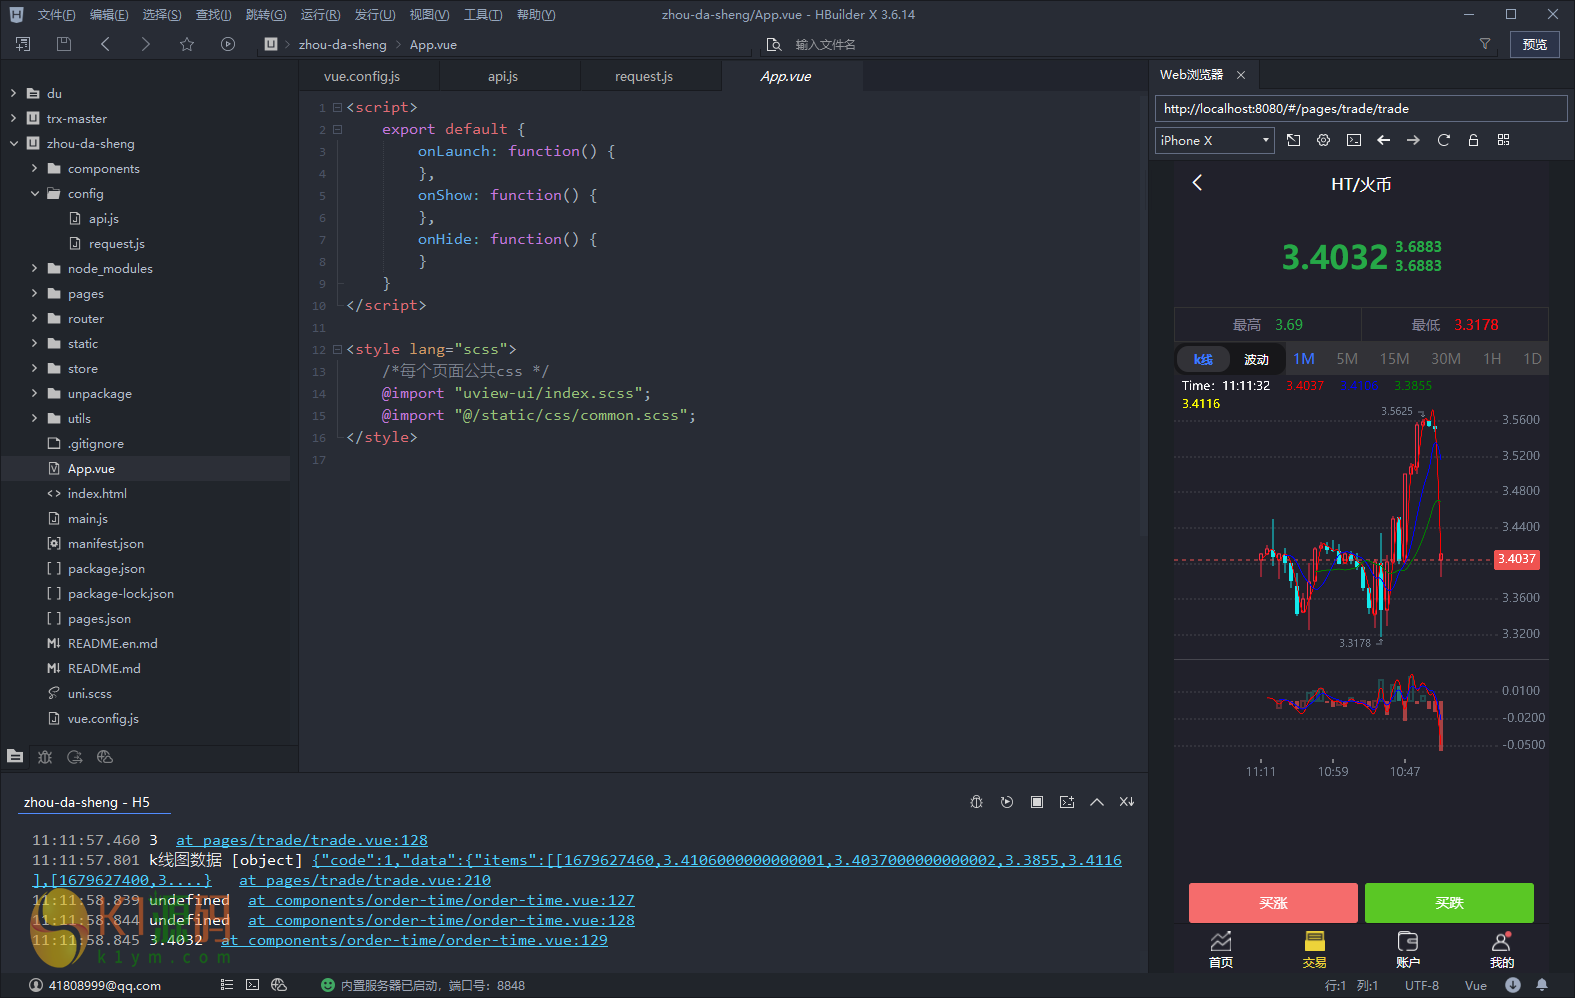Refresh the built-in web browser page
Viewport: 1575px width, 998px height.
coord(1443,140)
